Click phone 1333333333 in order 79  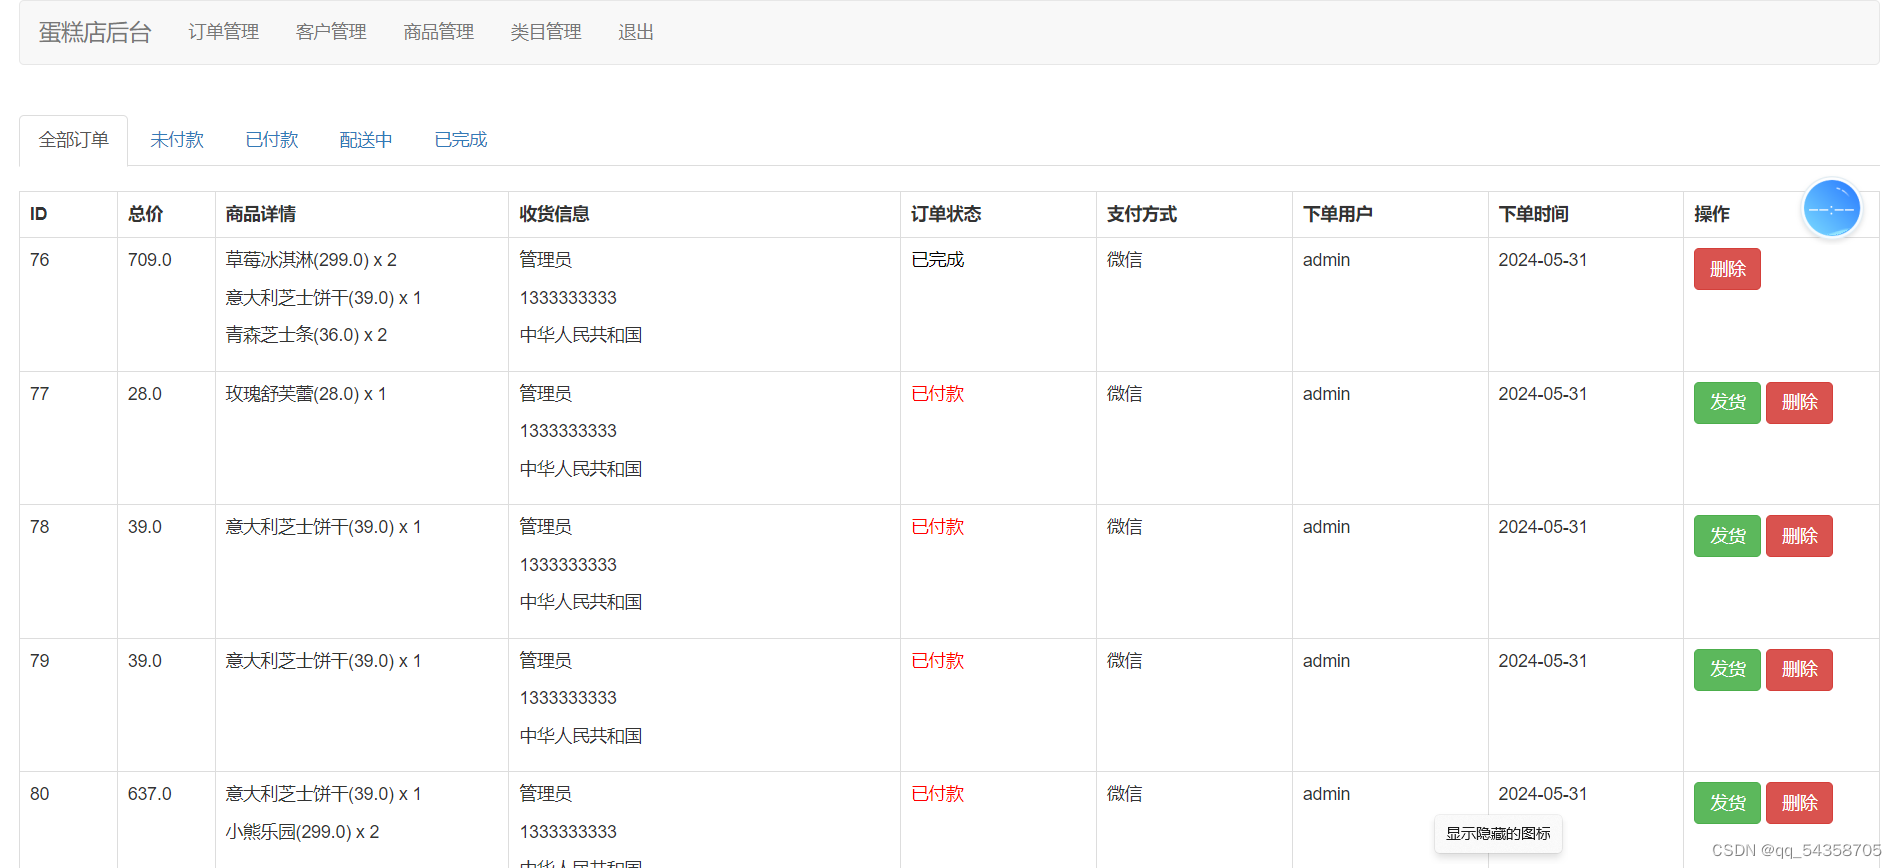(x=568, y=698)
